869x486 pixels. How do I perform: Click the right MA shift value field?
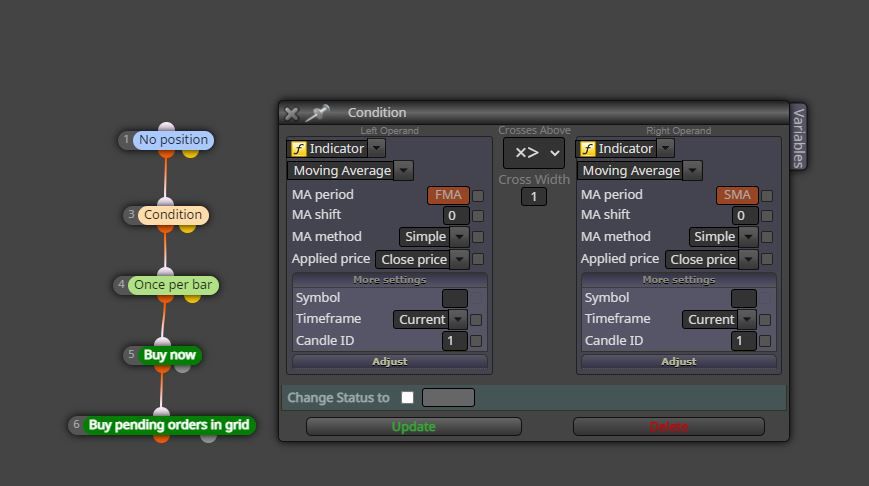tap(745, 216)
